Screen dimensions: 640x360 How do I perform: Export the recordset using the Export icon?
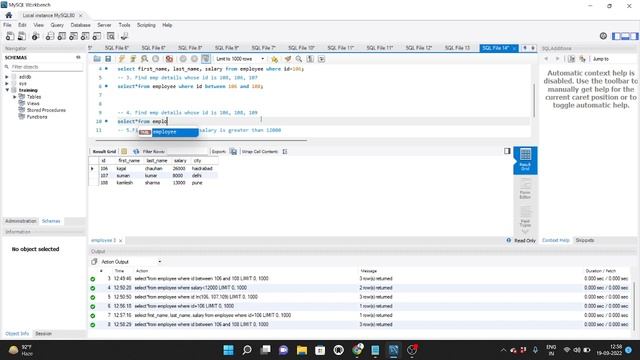233,151
